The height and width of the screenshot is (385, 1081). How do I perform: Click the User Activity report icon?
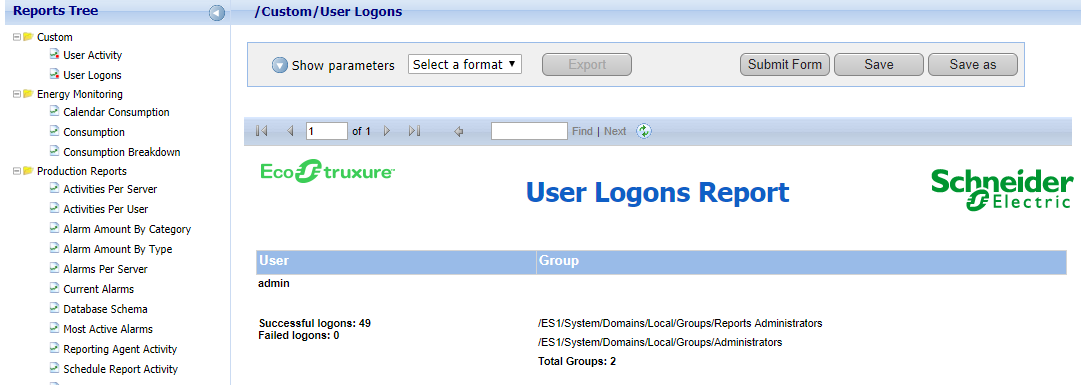[x=54, y=54]
